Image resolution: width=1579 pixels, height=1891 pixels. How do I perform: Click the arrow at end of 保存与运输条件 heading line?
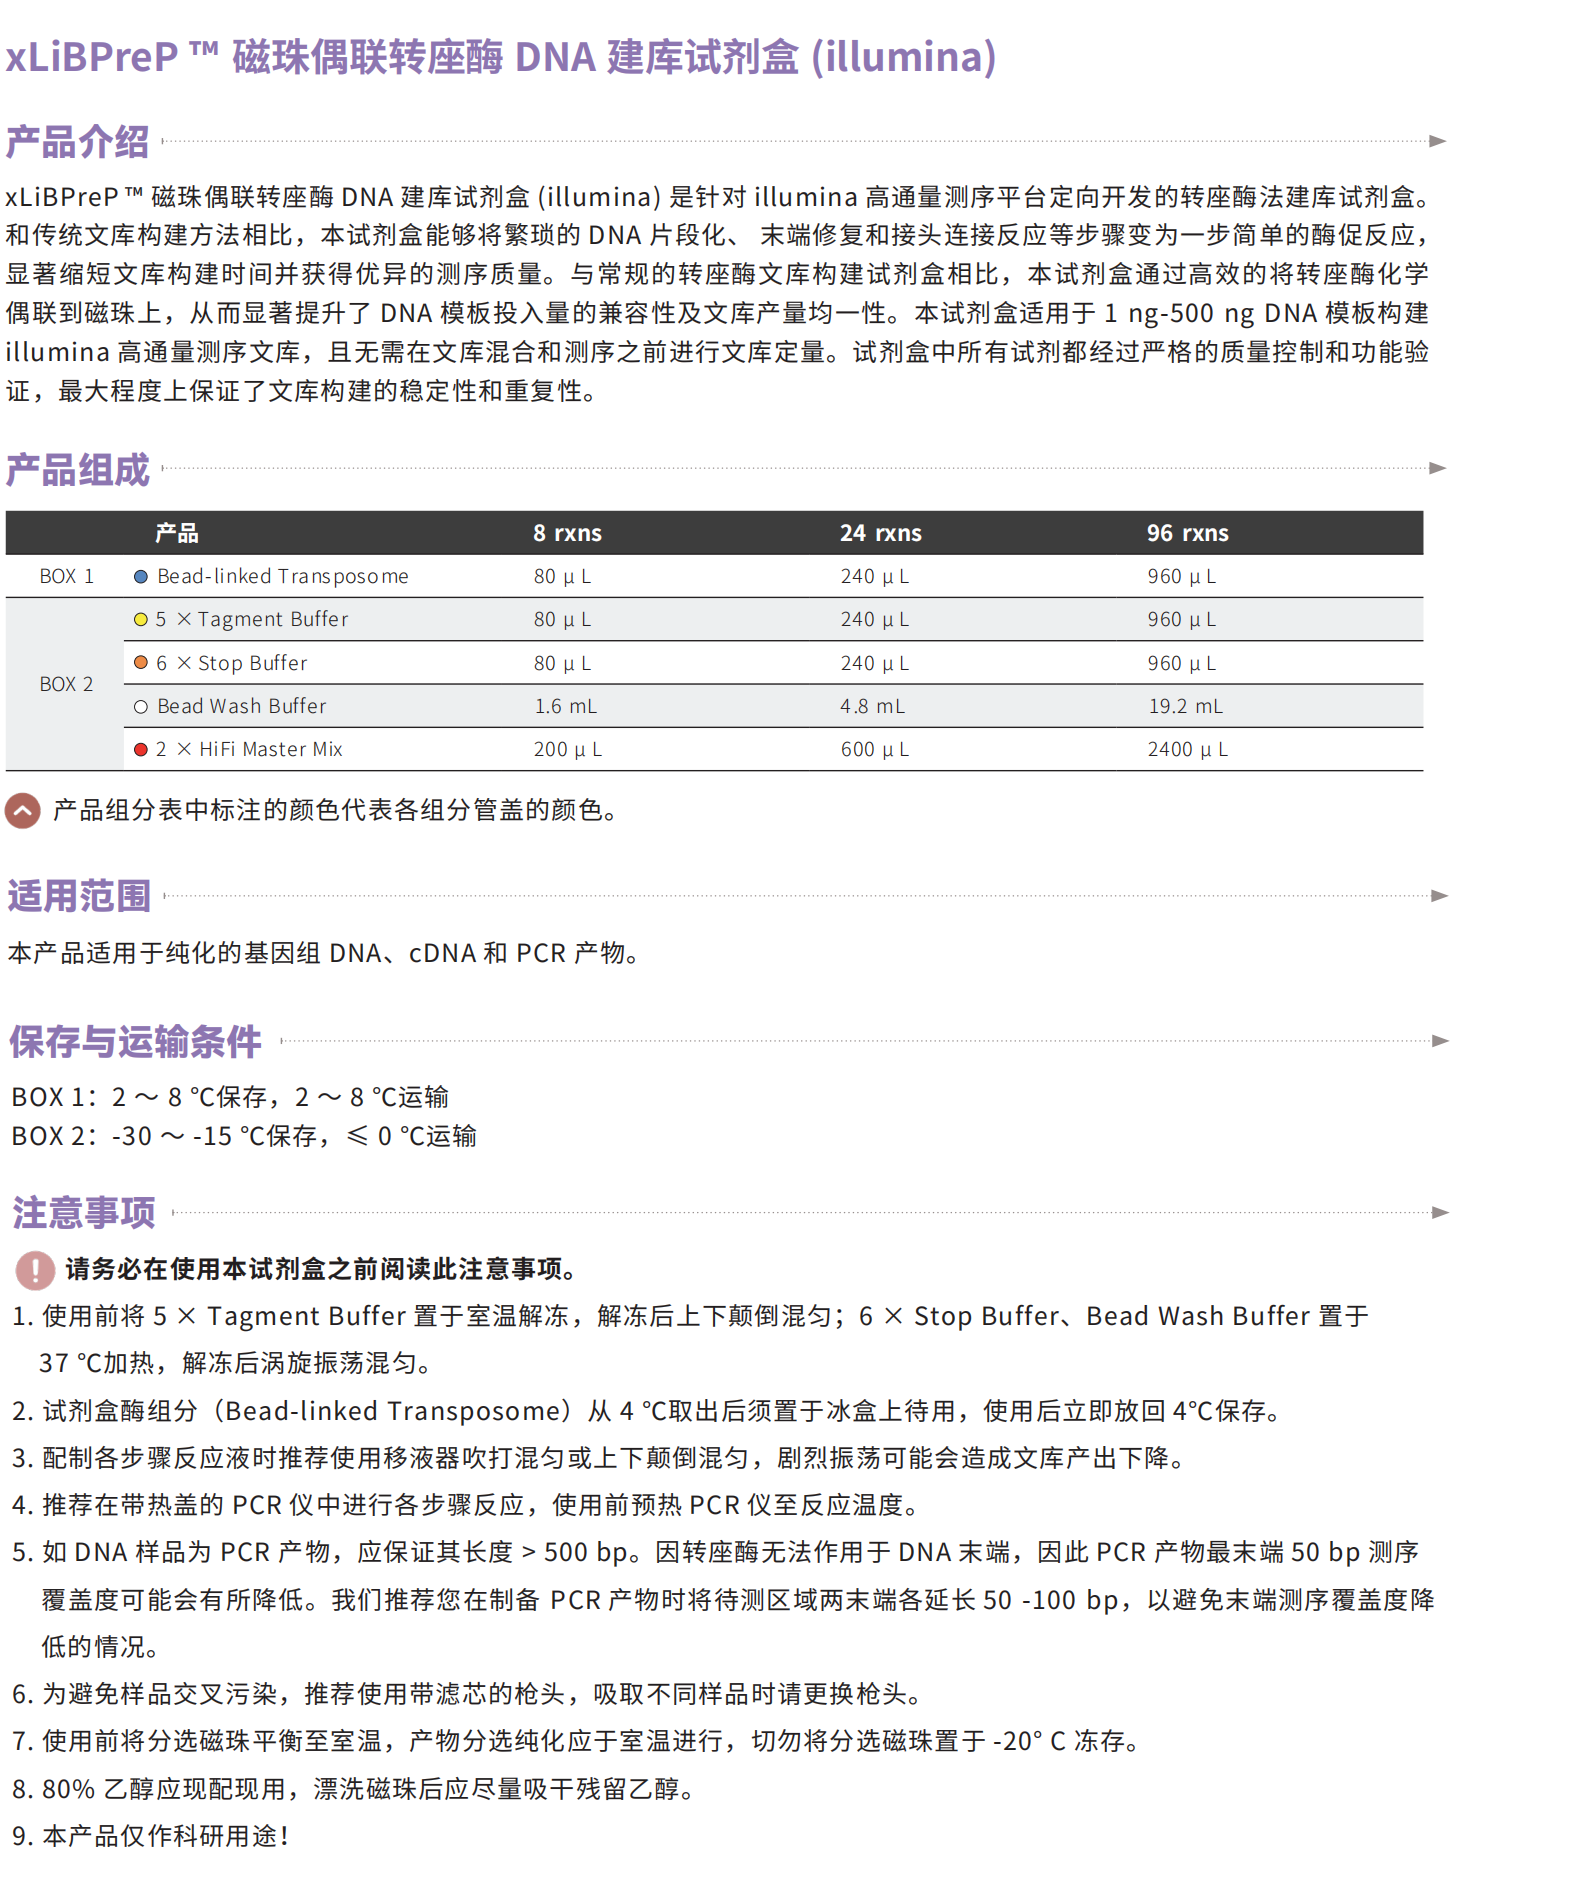1441,1041
